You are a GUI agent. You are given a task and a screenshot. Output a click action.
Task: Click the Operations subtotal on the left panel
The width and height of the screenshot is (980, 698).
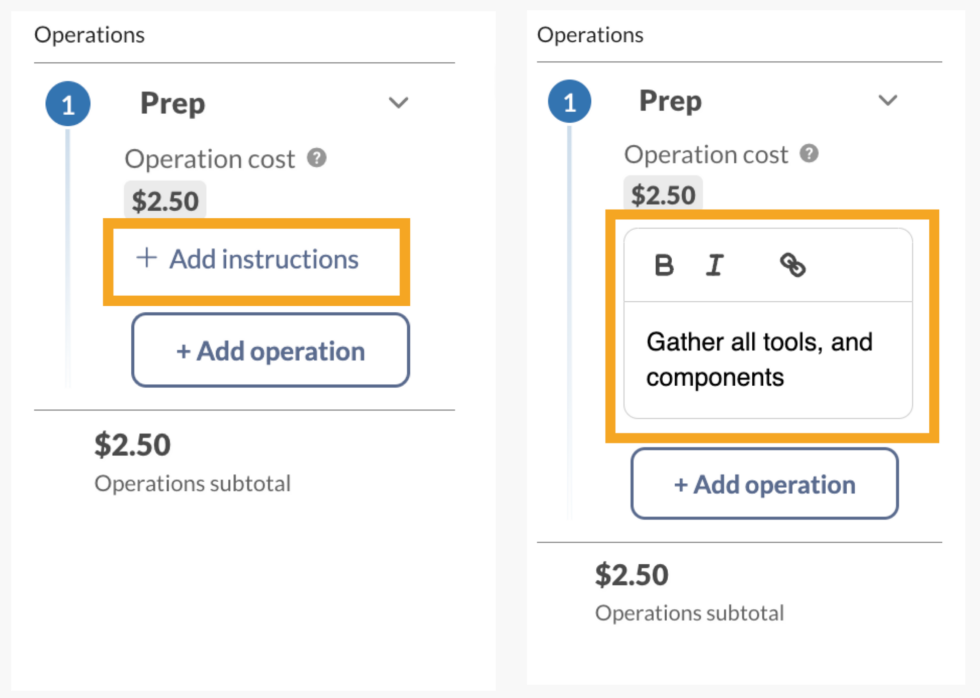(192, 483)
